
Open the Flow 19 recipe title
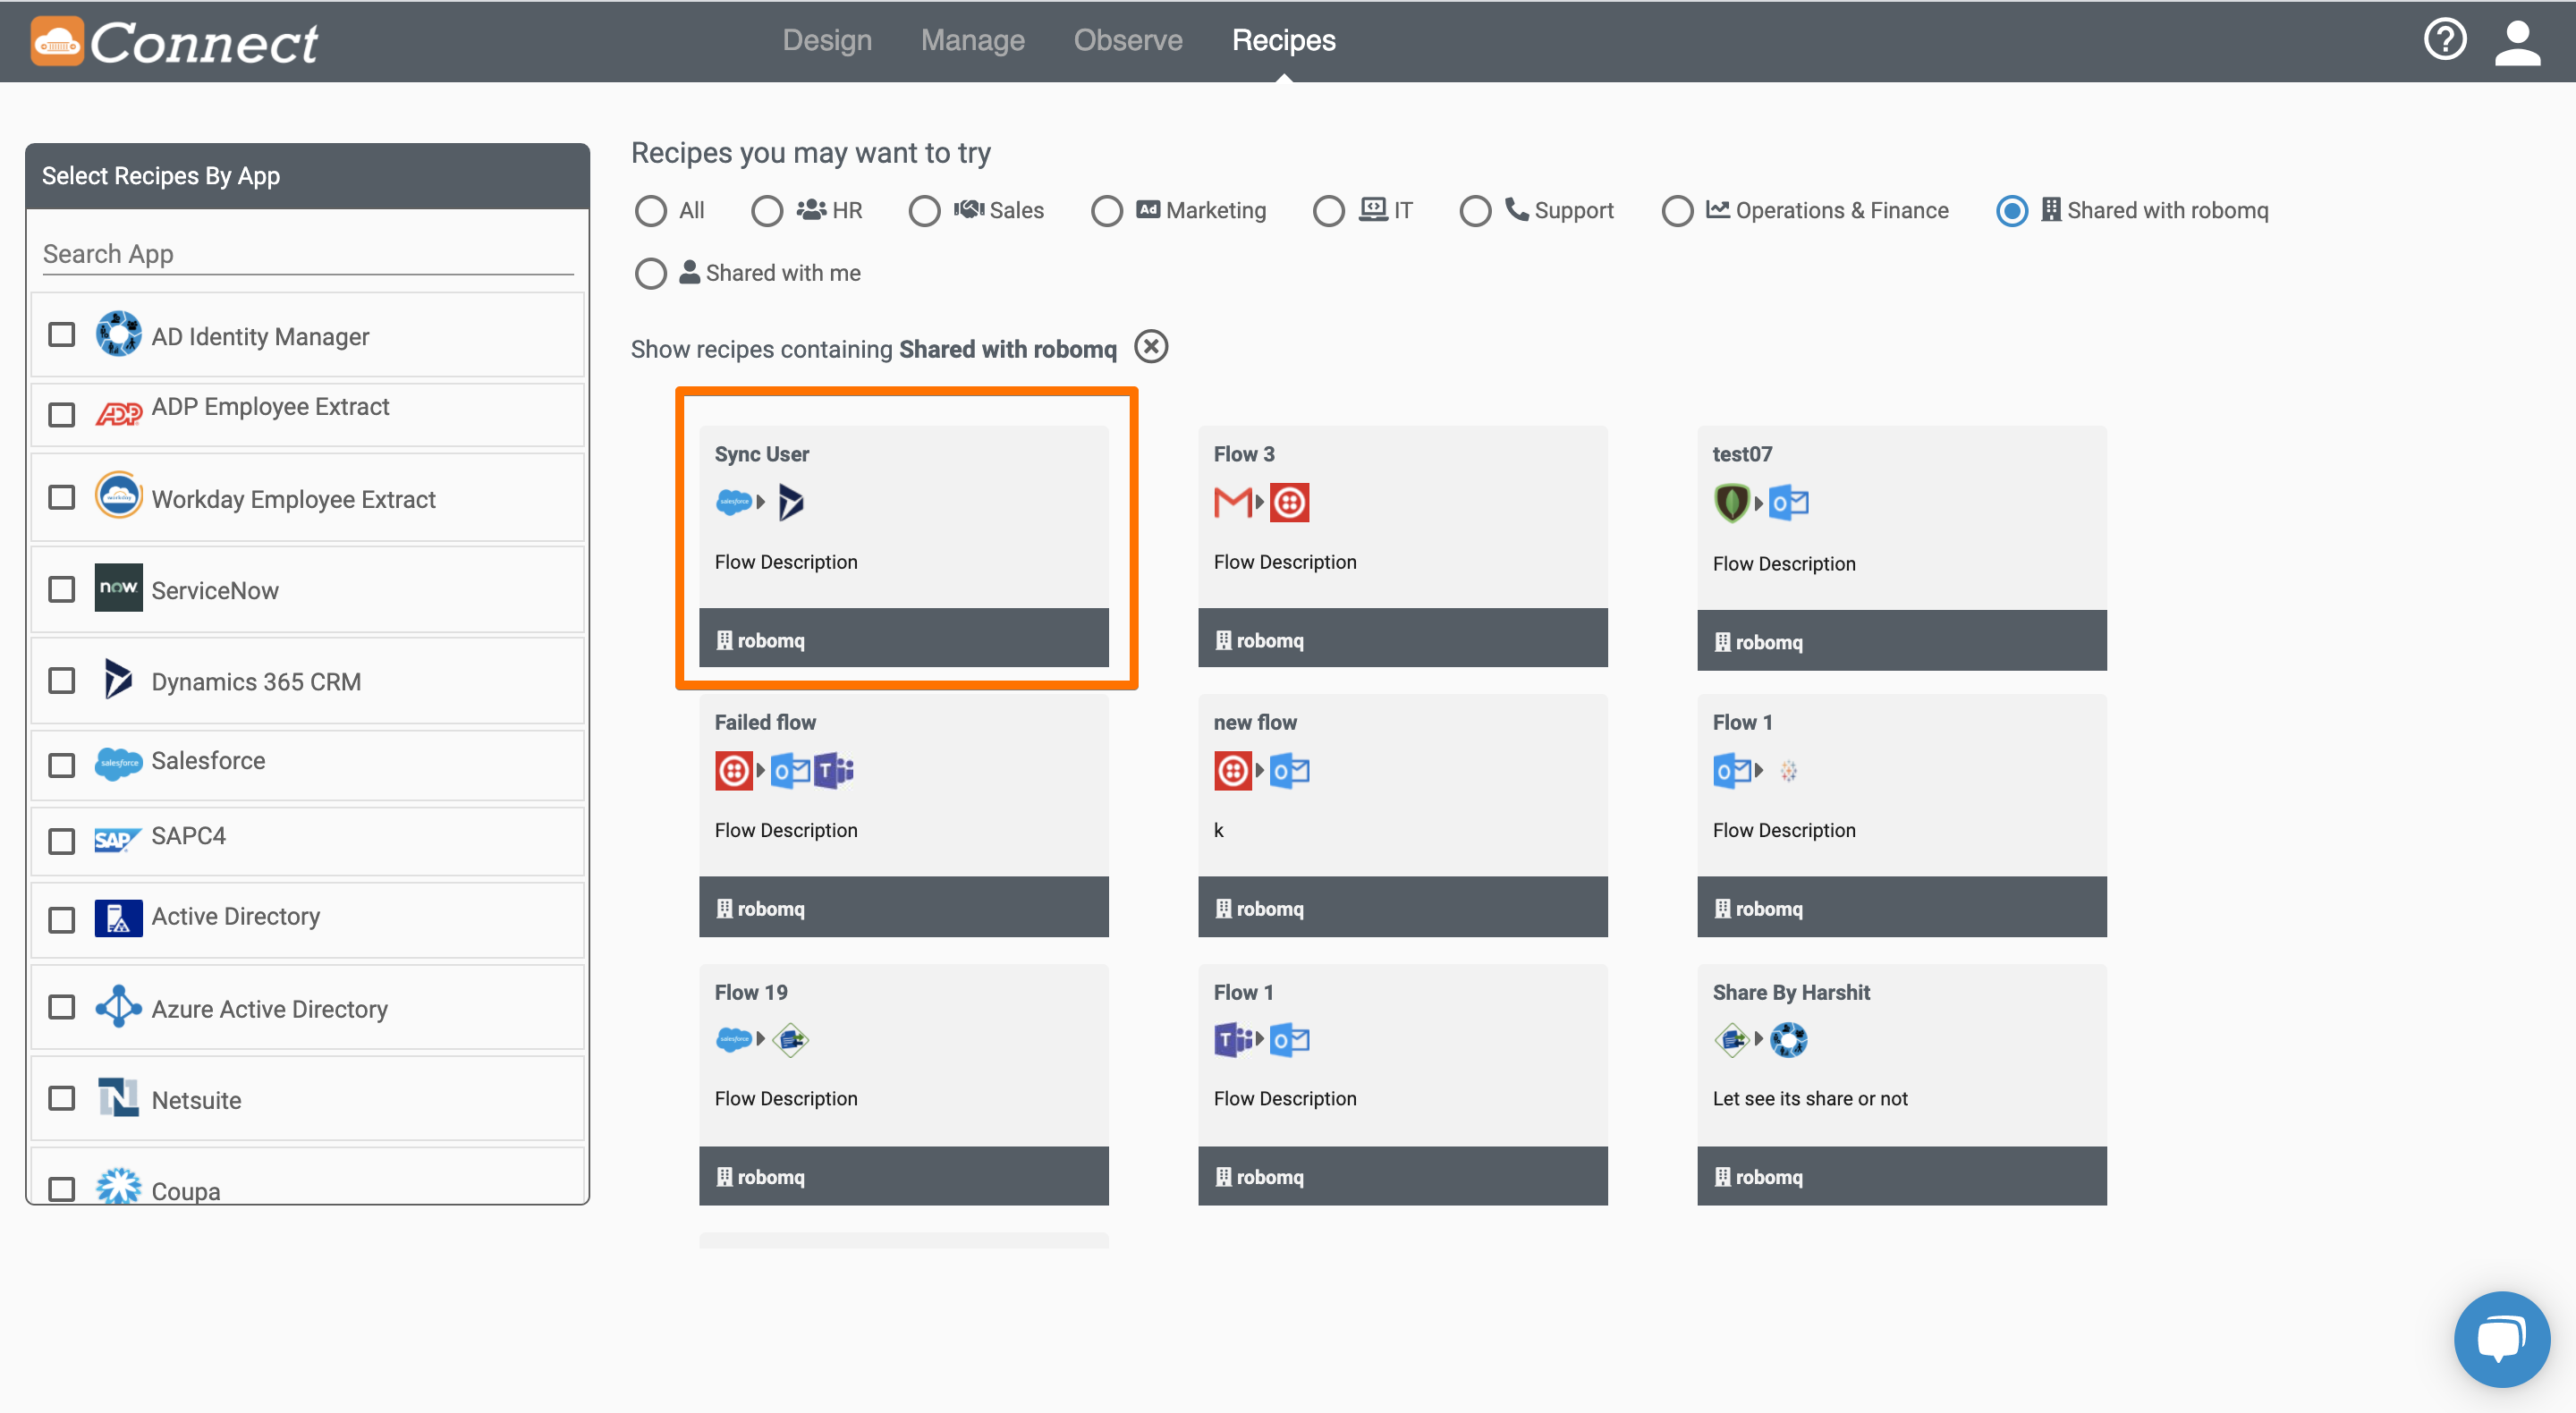coord(751,991)
